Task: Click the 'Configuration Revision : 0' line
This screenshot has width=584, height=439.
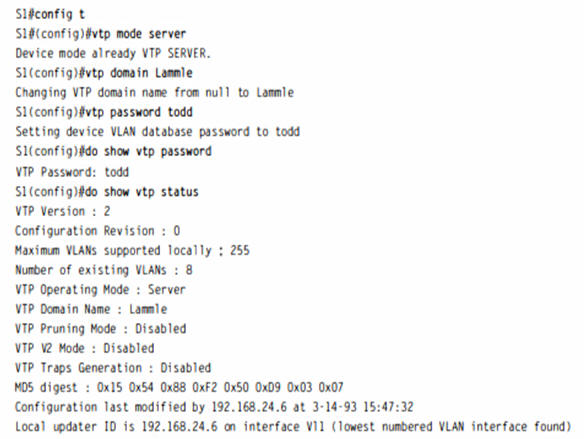Action: (98, 231)
